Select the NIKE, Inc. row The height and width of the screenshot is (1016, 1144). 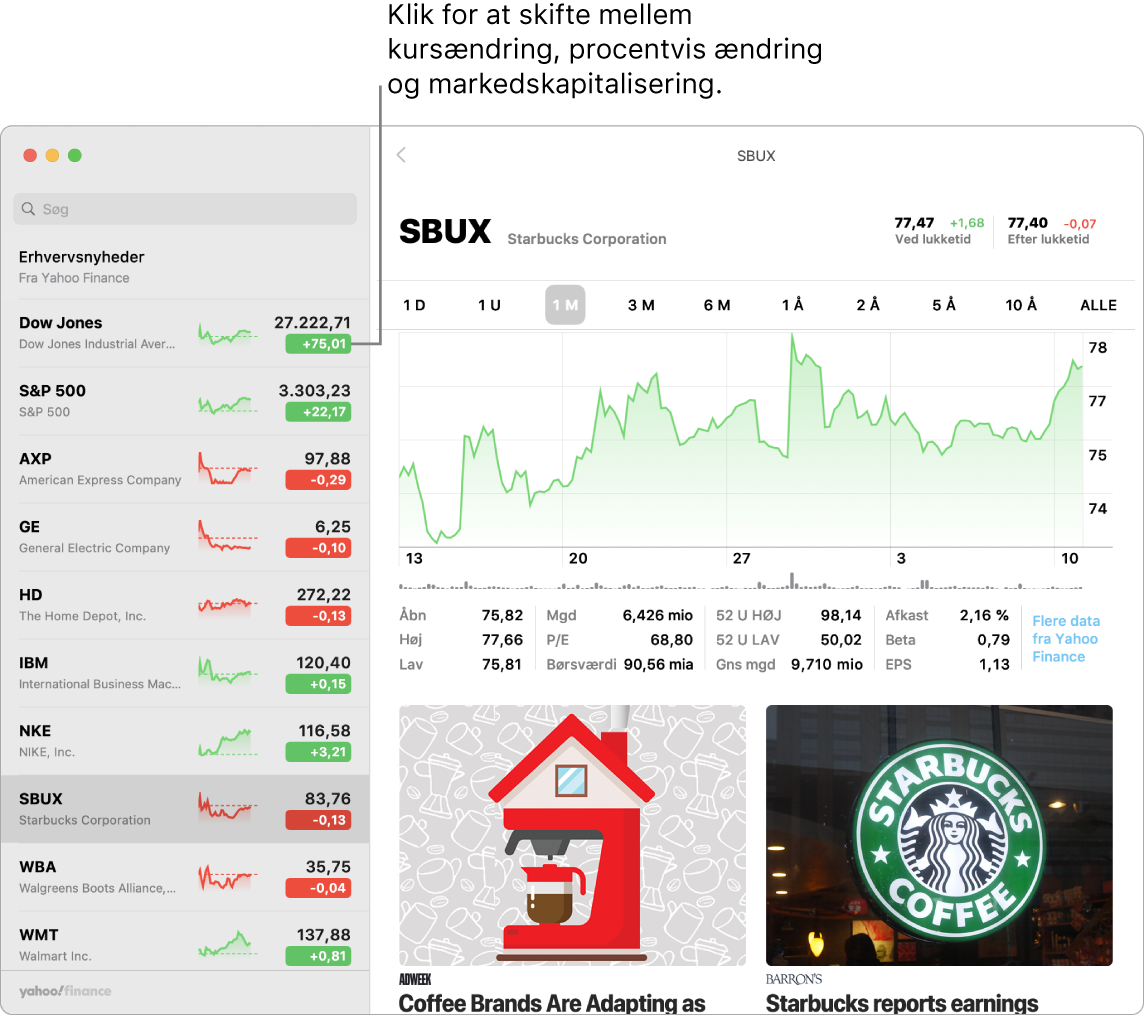click(185, 741)
